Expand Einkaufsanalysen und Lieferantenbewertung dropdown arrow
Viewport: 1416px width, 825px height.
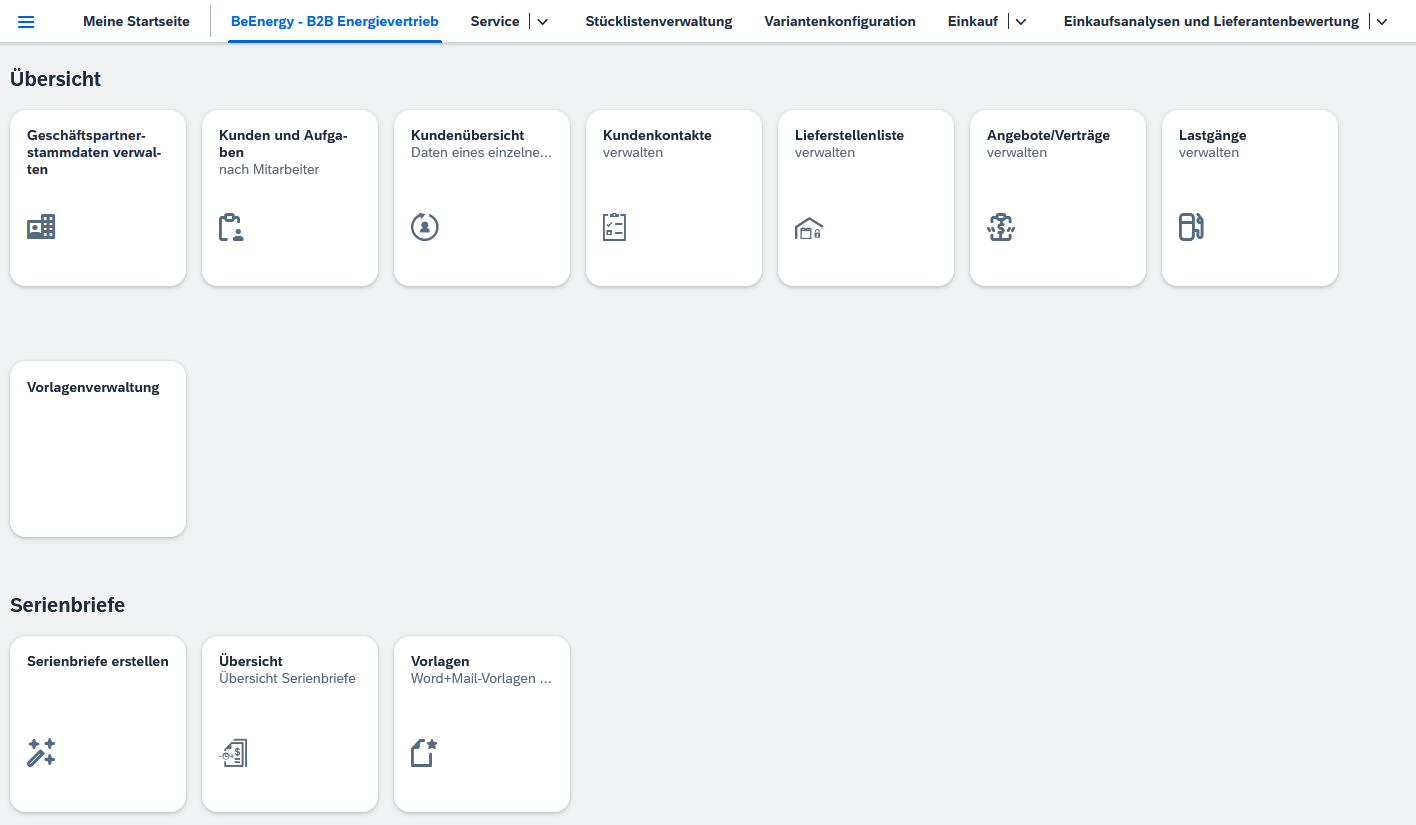(x=1382, y=22)
